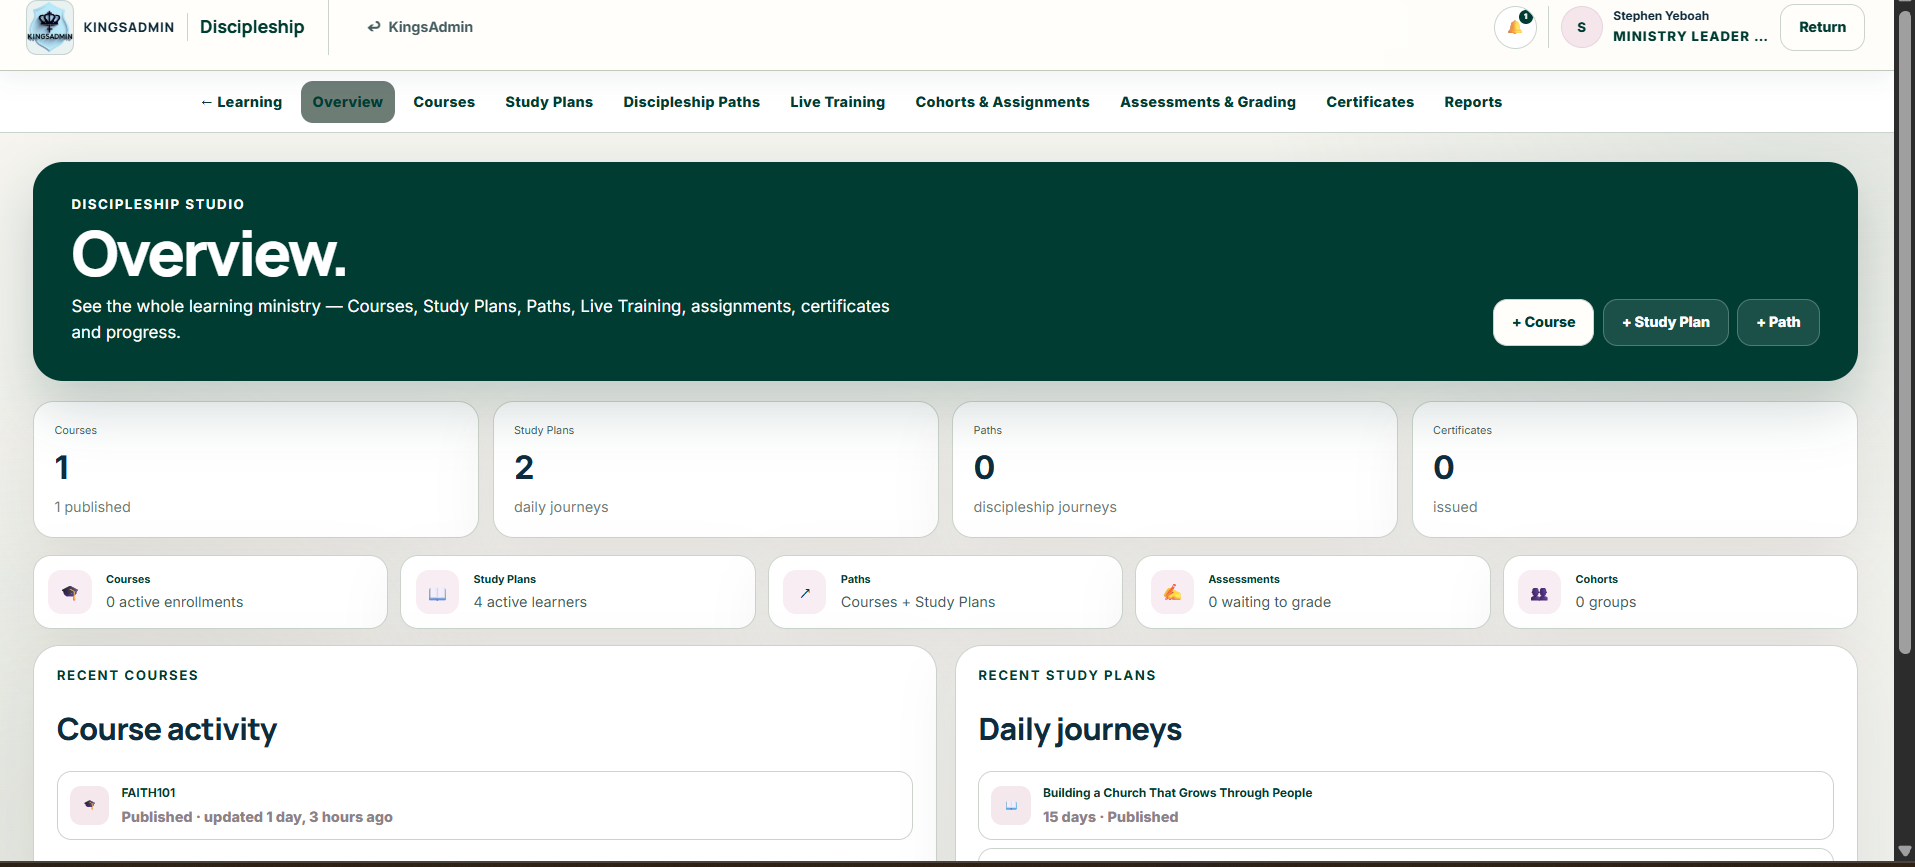Click the writing hand icon in Assessments card
Viewport: 1915px width, 867px height.
1172,593
